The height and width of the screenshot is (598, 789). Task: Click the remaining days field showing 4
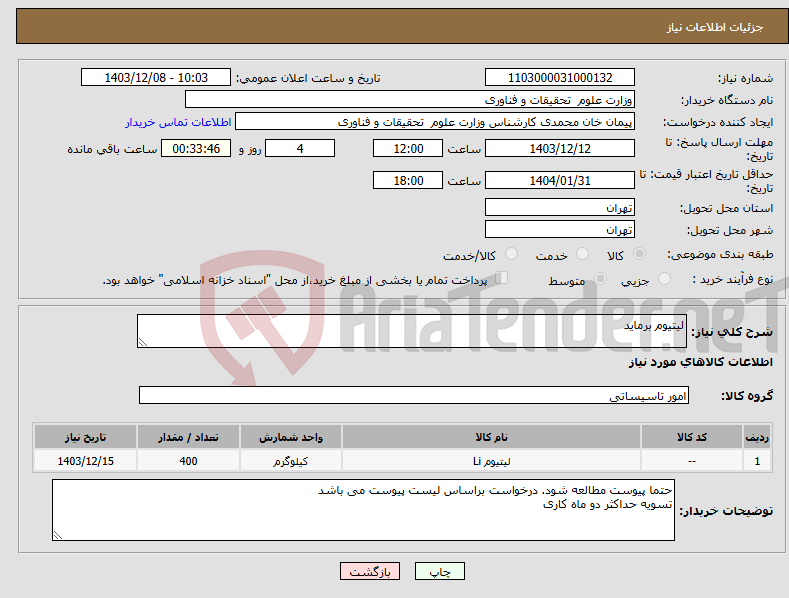click(300, 148)
